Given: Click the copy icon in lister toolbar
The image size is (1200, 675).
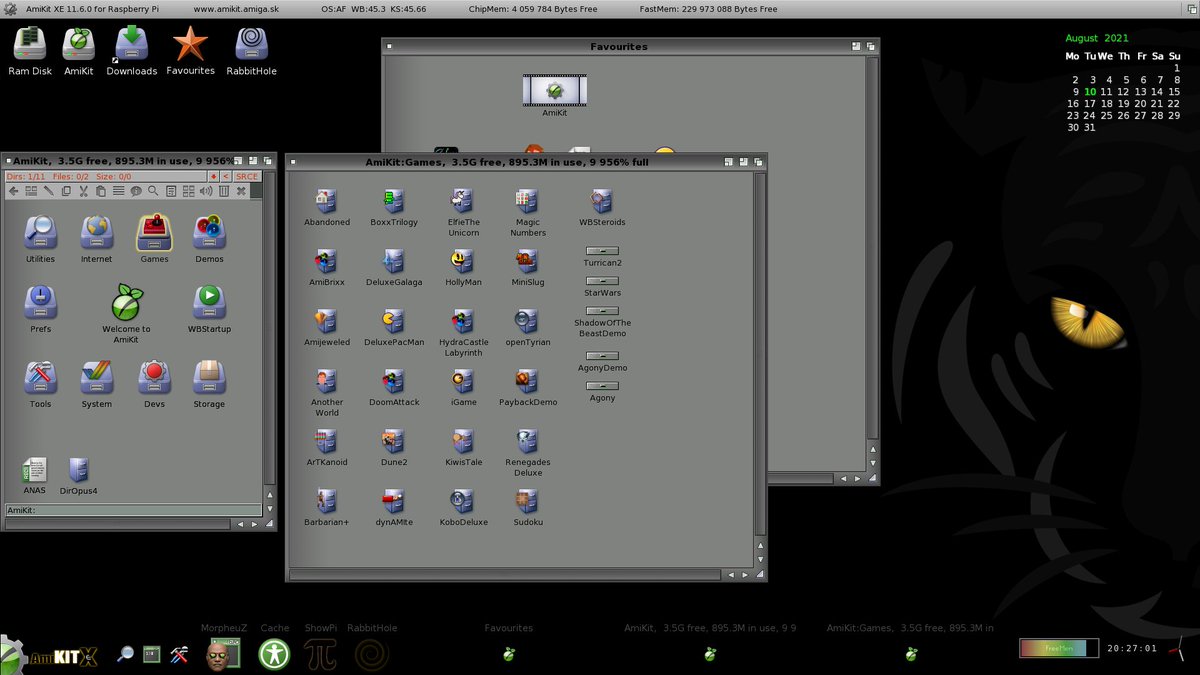Looking at the screenshot, I should 66,191.
